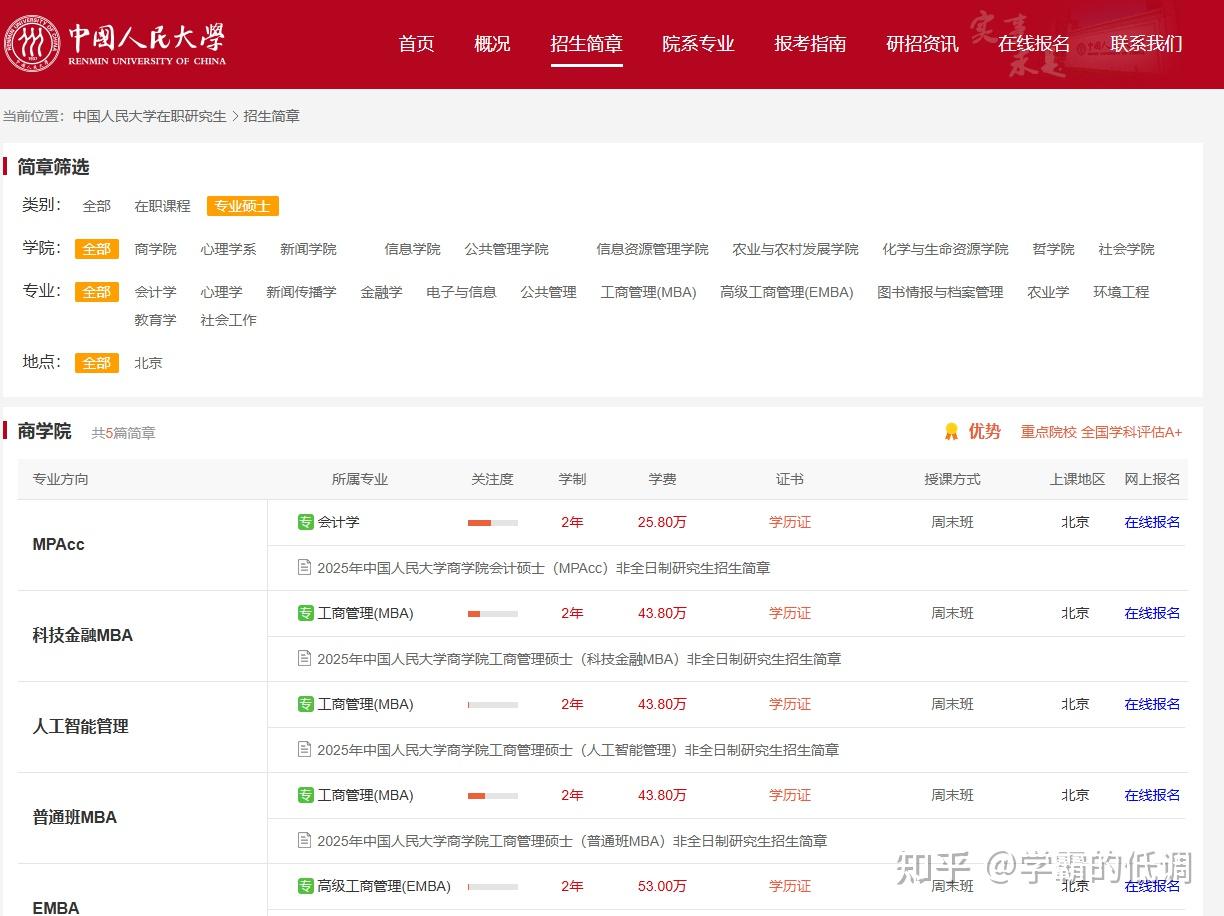This screenshot has width=1224, height=916.
Task: Open the 概况 navigation item
Action: click(492, 44)
